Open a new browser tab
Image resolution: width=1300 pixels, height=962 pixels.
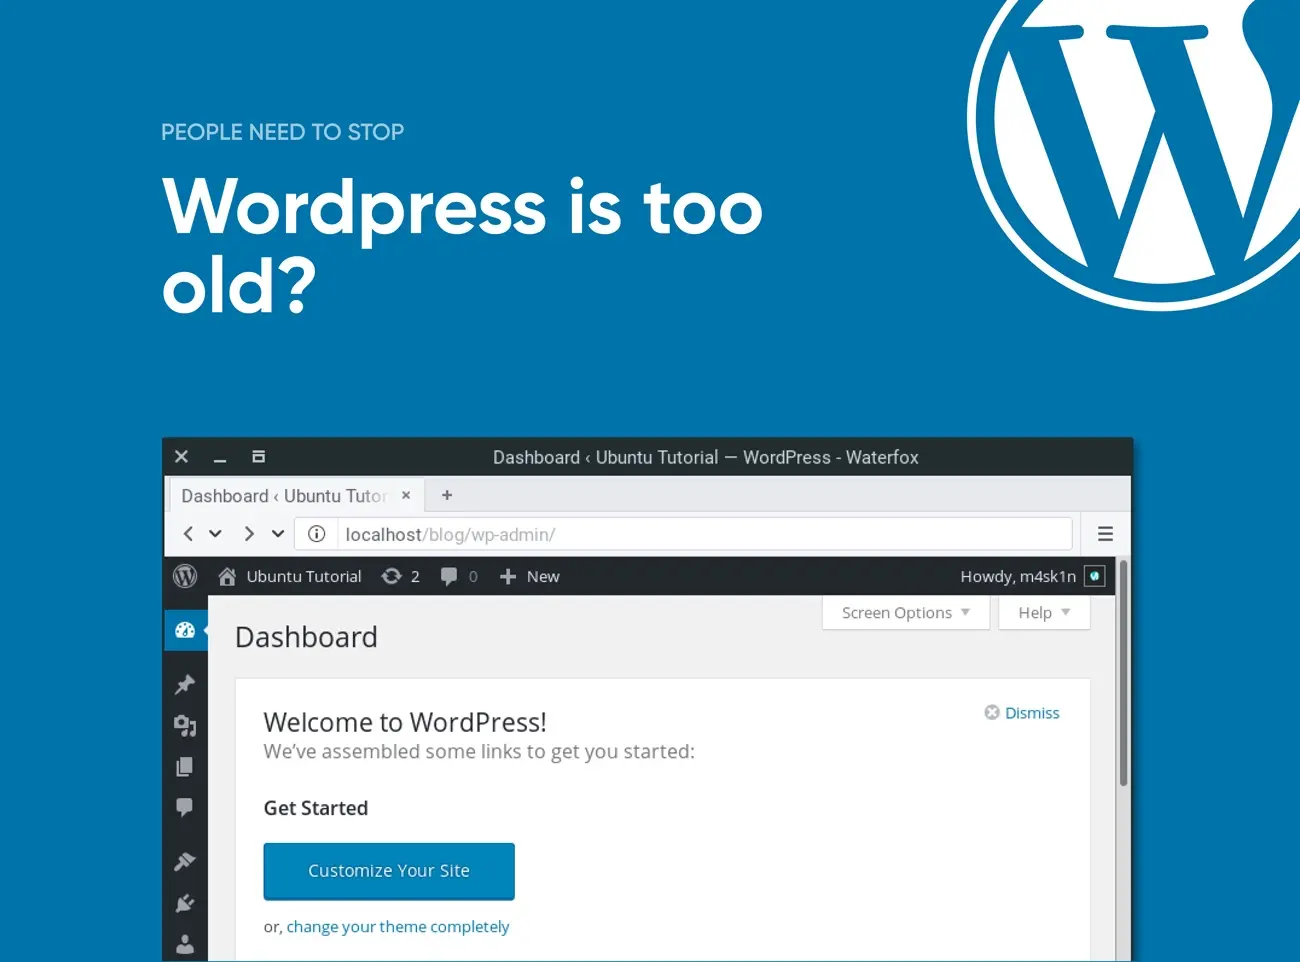pyautogui.click(x=447, y=495)
